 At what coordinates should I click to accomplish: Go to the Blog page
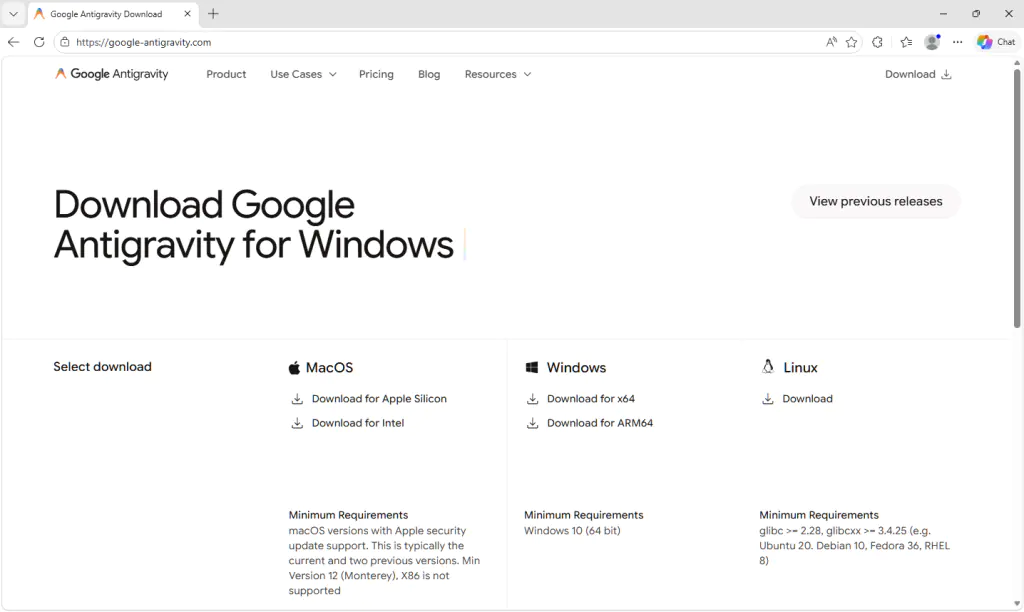429,74
